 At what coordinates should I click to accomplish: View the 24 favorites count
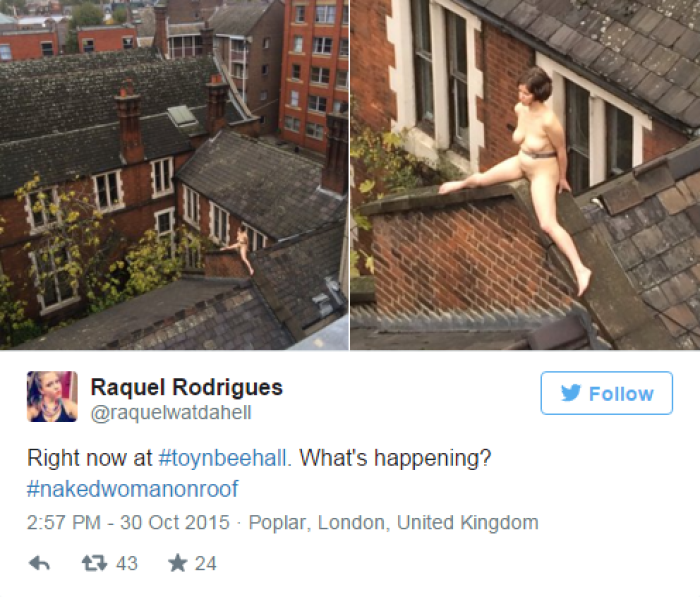point(205,564)
